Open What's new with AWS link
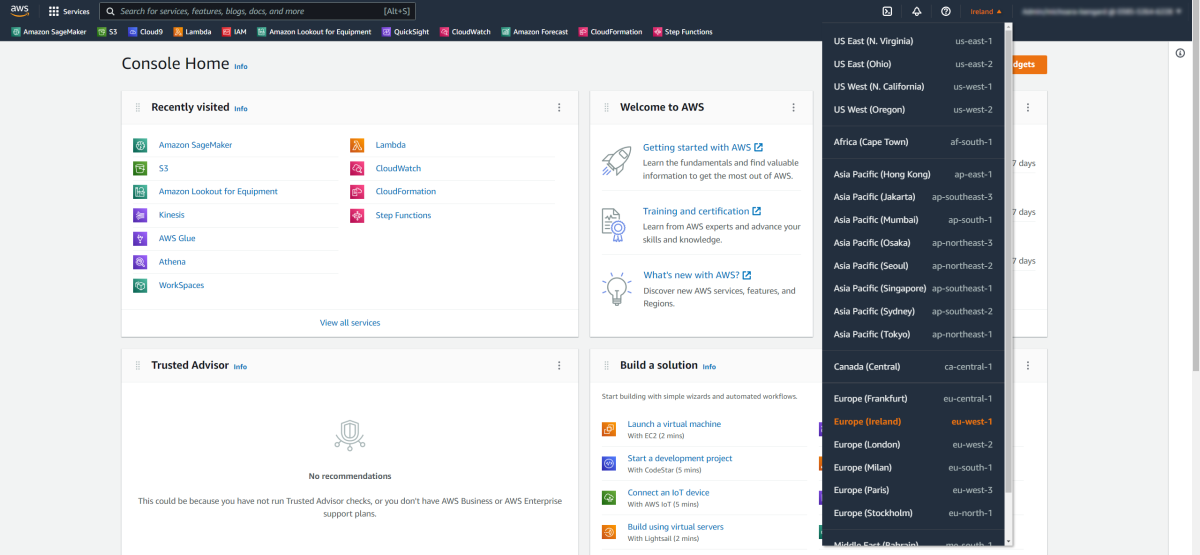The height and width of the screenshot is (555, 1200). coord(697,275)
